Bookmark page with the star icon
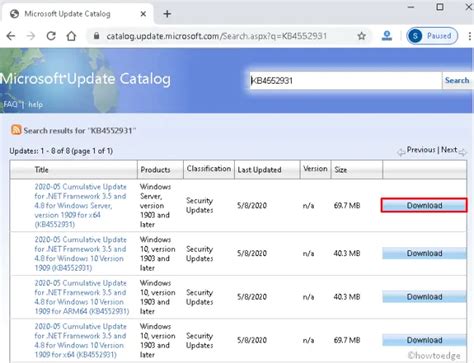 [362, 36]
